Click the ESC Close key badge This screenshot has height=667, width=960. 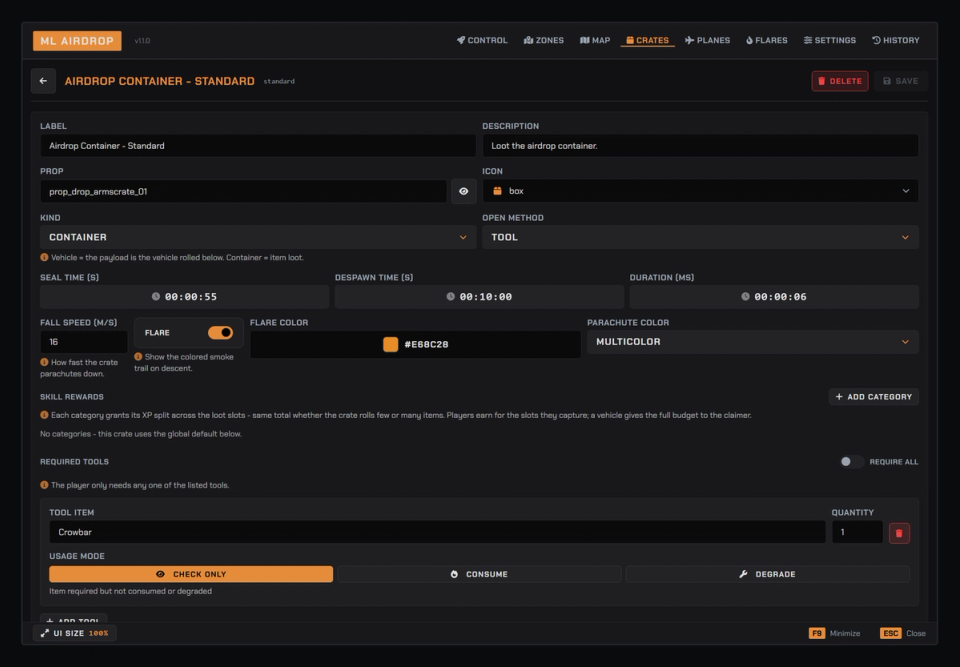891,633
